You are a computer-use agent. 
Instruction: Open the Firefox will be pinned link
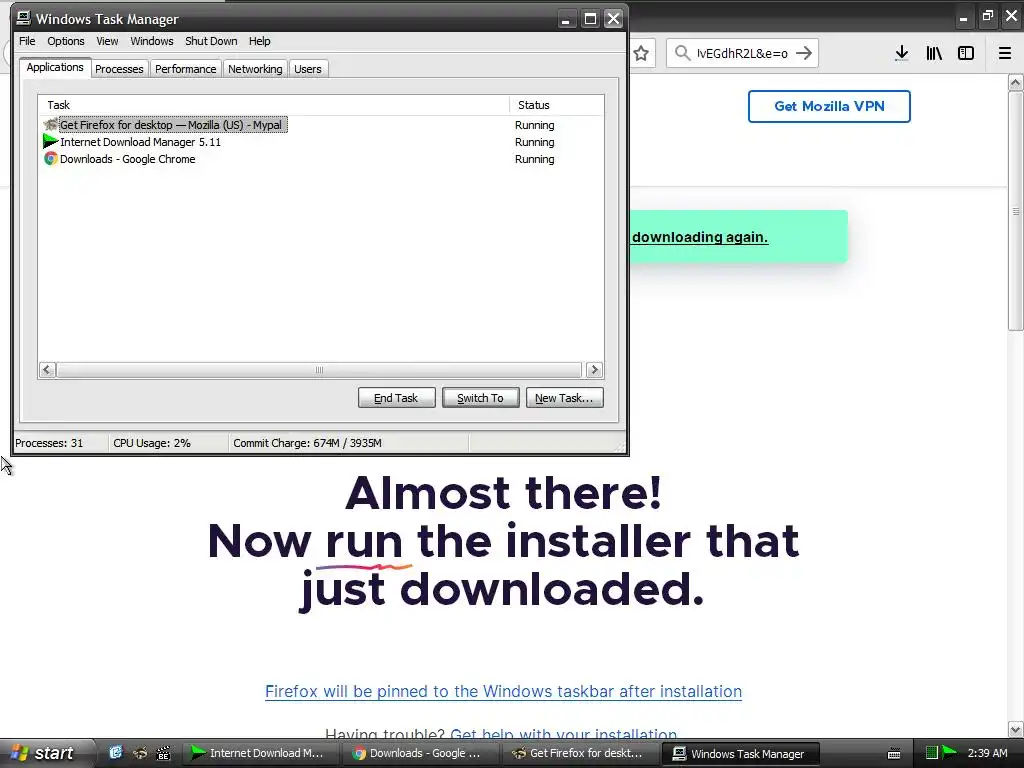click(504, 692)
